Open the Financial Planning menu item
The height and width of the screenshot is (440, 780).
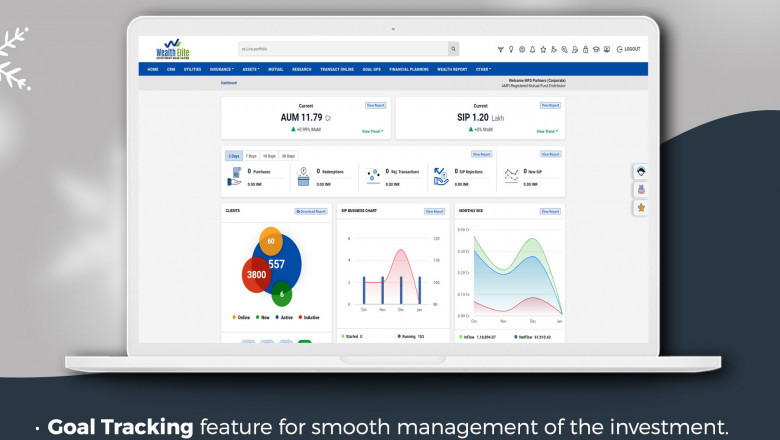point(408,69)
